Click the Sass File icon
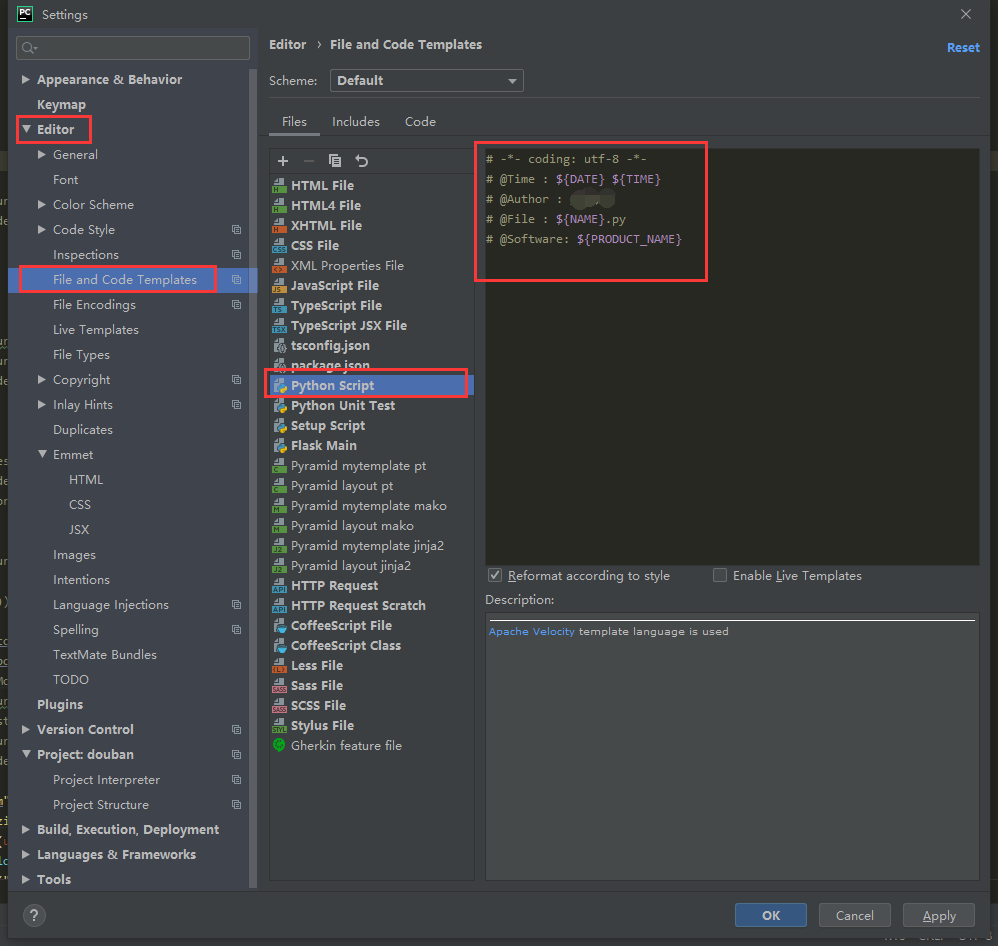Image resolution: width=998 pixels, height=946 pixels. pyautogui.click(x=279, y=686)
